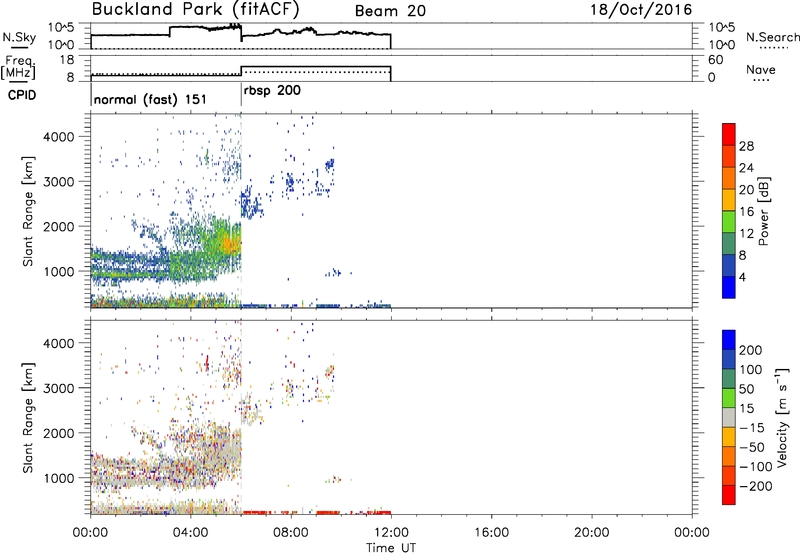Click the 'Nave' legend label
Viewport: 800px width, 554px height.
point(761,69)
